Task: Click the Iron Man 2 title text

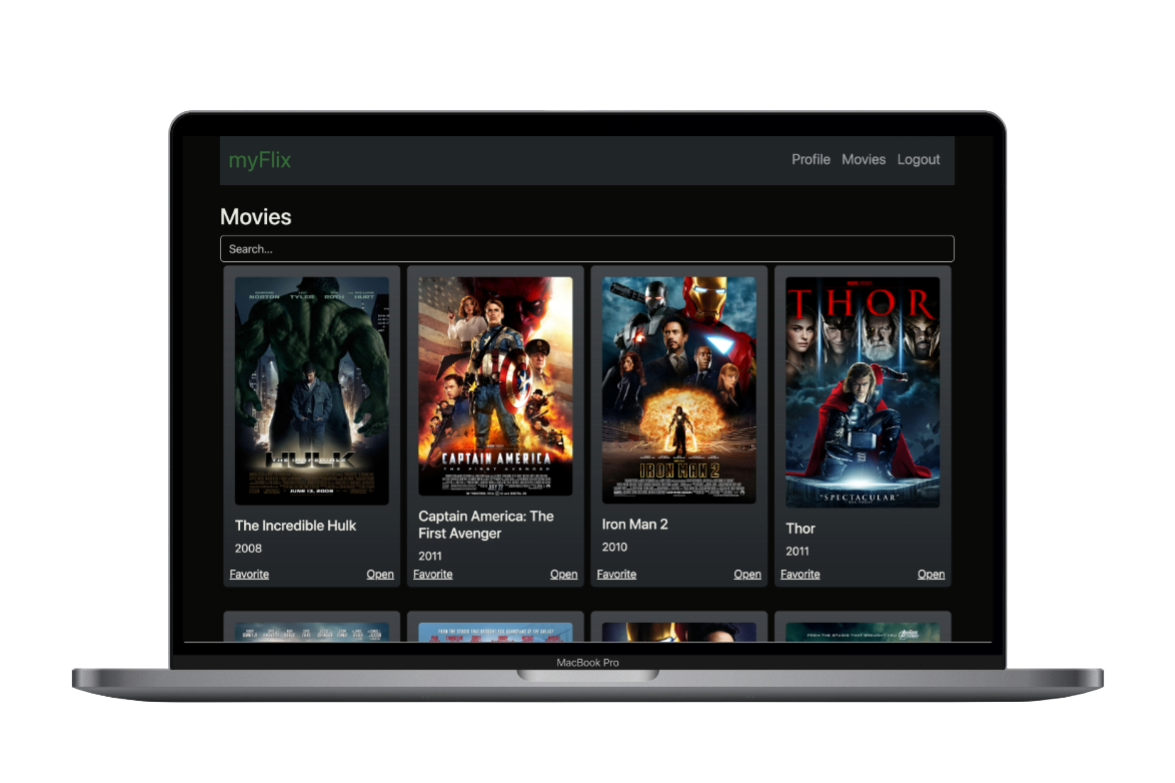Action: pos(635,524)
